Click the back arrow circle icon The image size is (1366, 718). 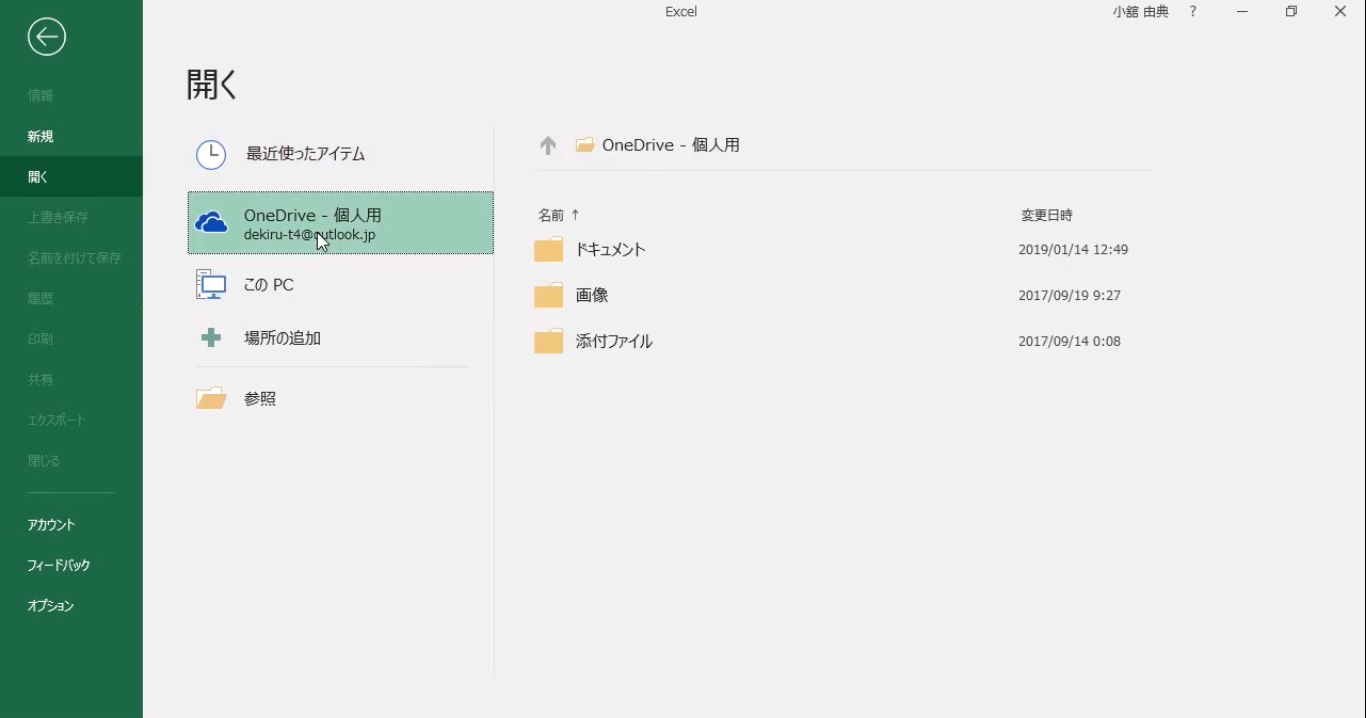click(x=47, y=37)
